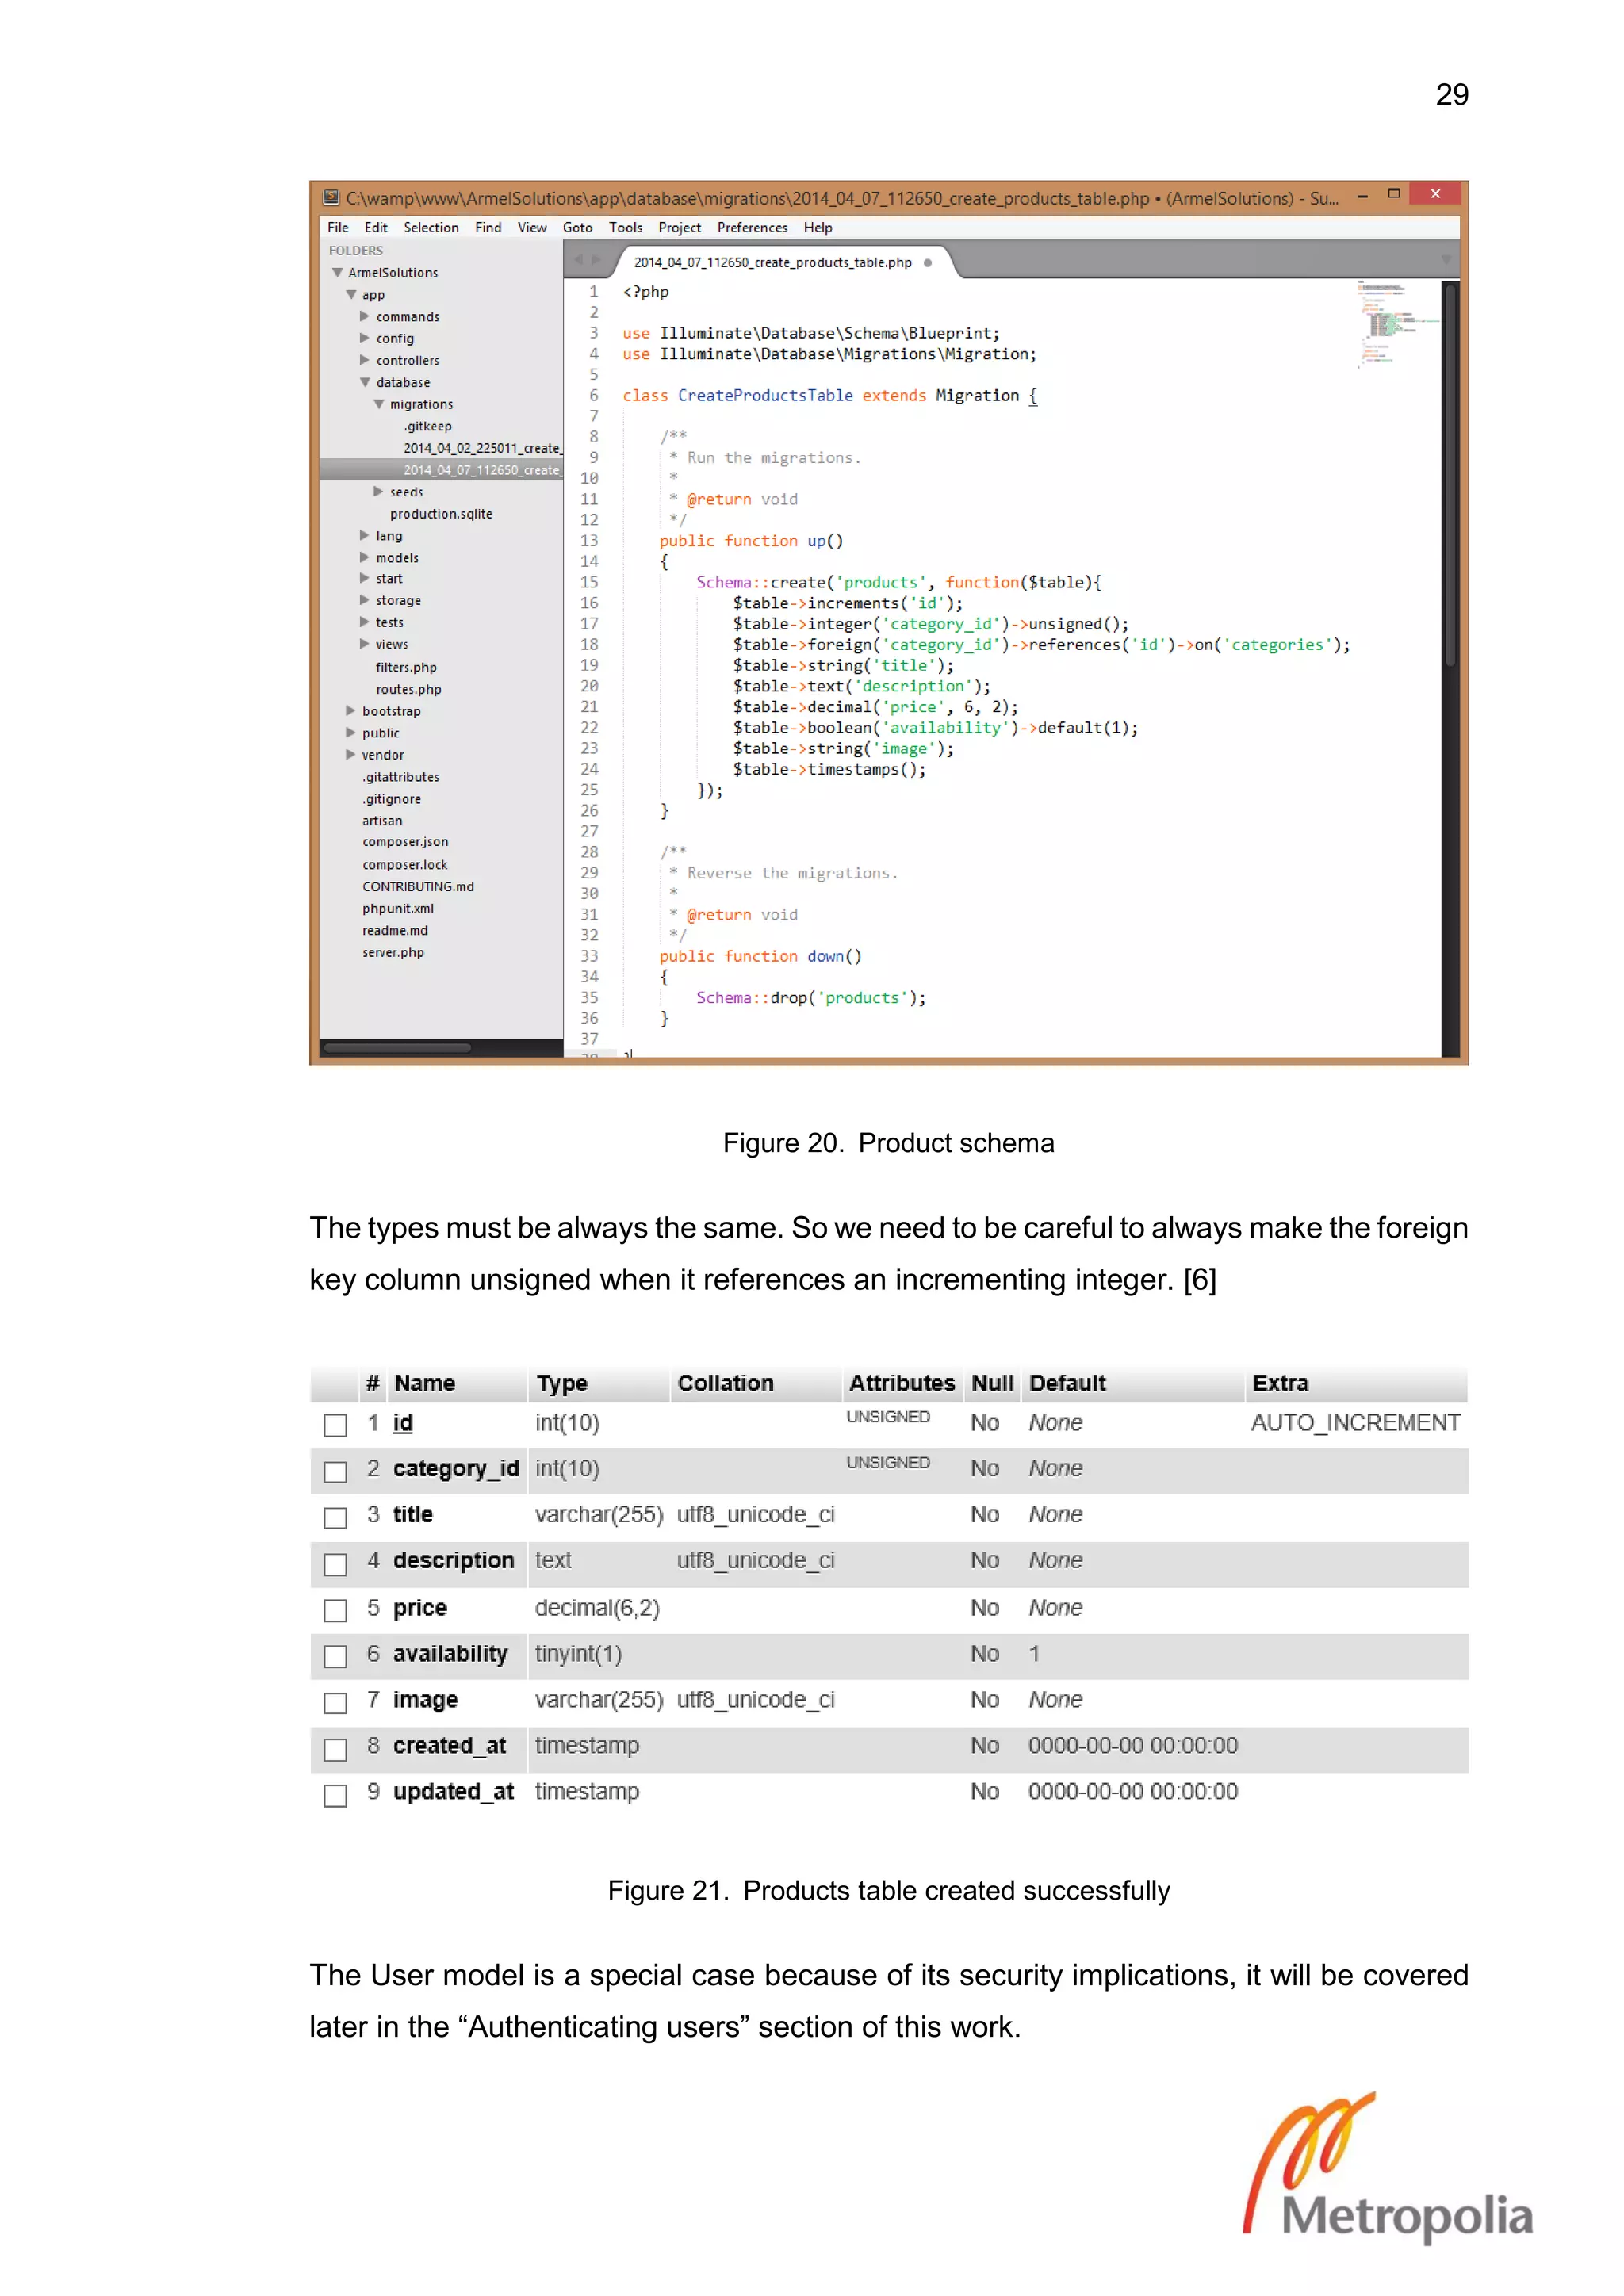1624x2296 pixels.
Task: Open the Goto menu
Action: 577,227
